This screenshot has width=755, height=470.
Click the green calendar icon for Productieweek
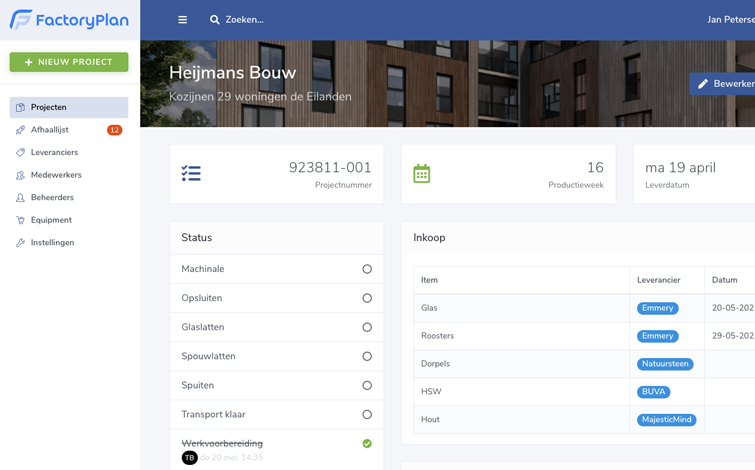[422, 174]
